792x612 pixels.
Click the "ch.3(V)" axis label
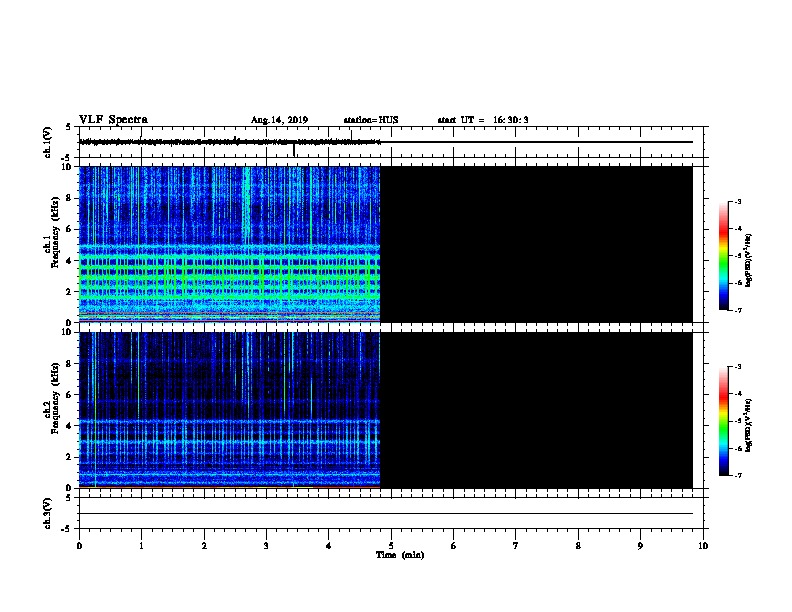click(47, 513)
